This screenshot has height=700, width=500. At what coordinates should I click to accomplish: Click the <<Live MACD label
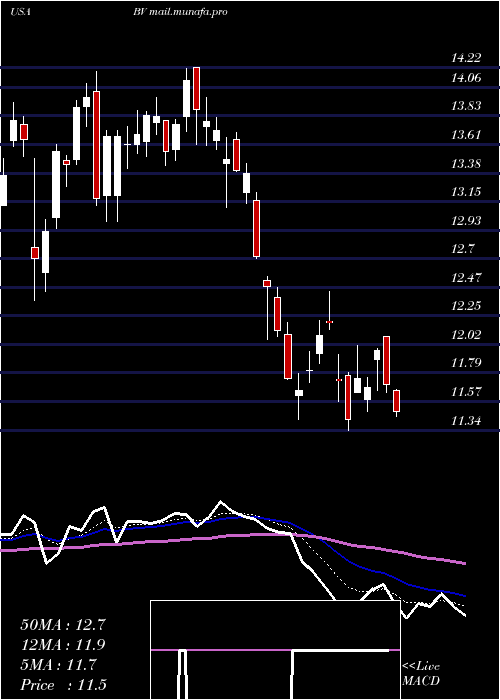point(421,674)
